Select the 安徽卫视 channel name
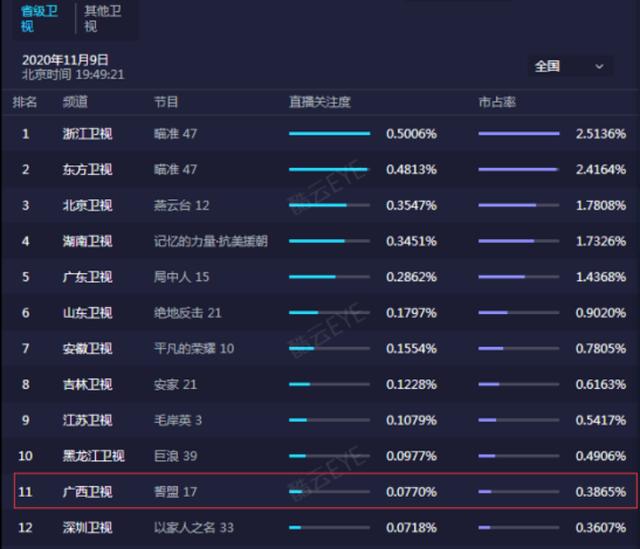640x549 pixels. (87, 349)
